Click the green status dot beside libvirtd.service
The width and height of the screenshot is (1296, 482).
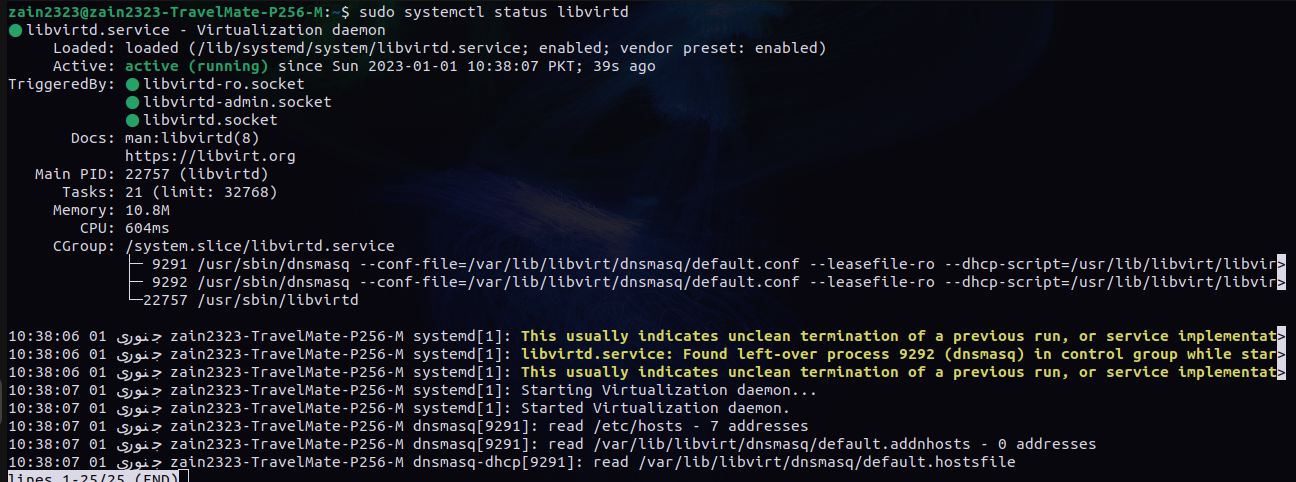point(15,30)
